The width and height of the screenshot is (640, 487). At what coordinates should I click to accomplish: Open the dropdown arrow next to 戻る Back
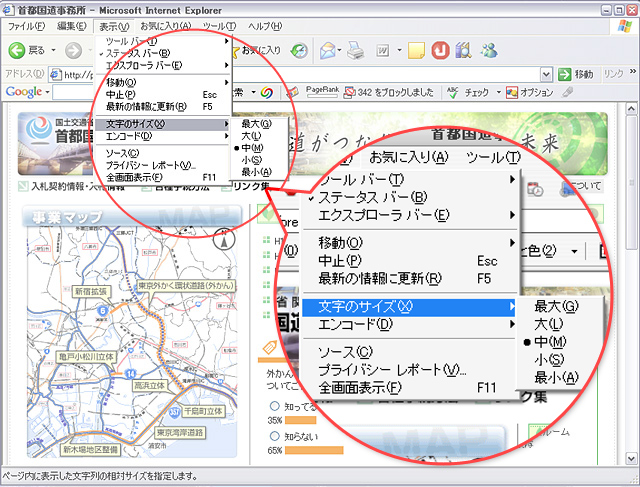tap(53, 51)
